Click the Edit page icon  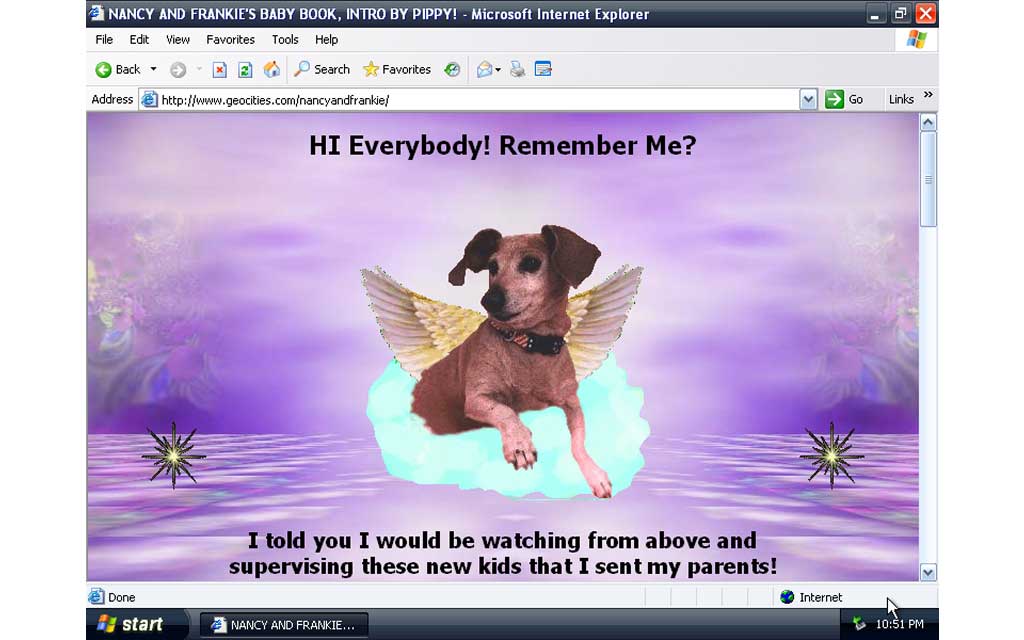point(543,70)
